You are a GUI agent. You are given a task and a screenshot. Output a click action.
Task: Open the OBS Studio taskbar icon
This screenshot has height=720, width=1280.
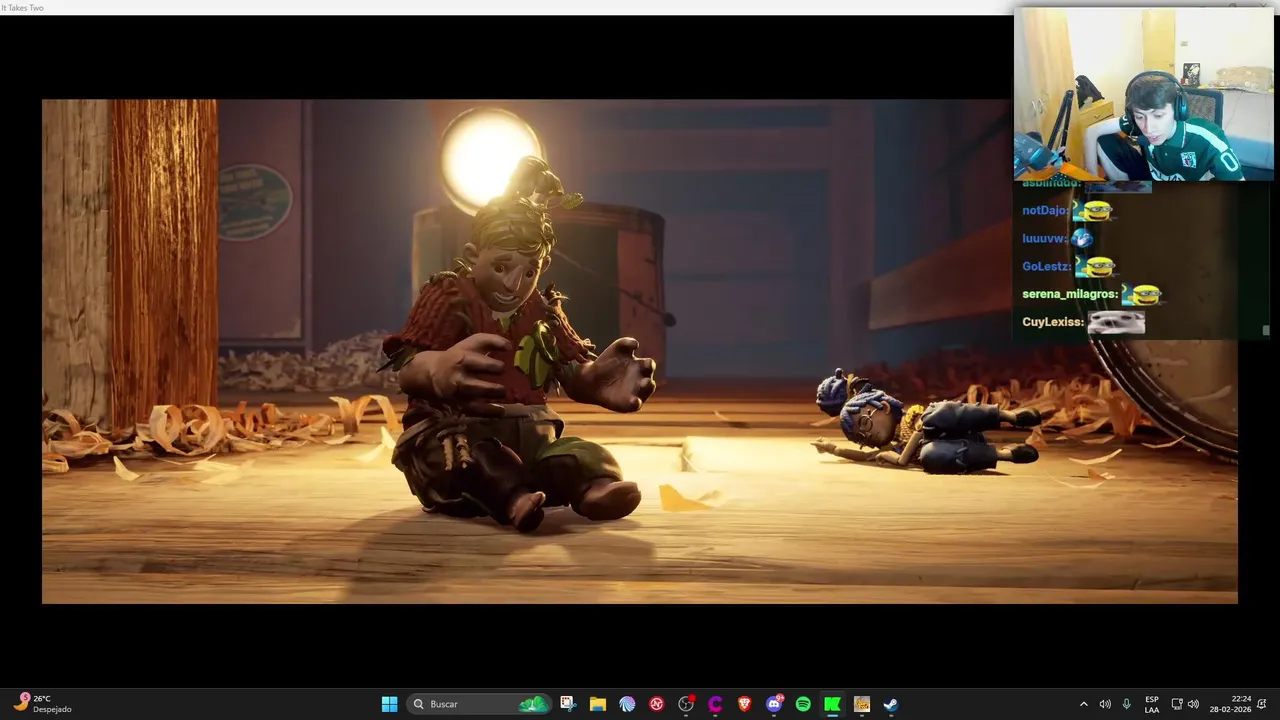point(686,704)
